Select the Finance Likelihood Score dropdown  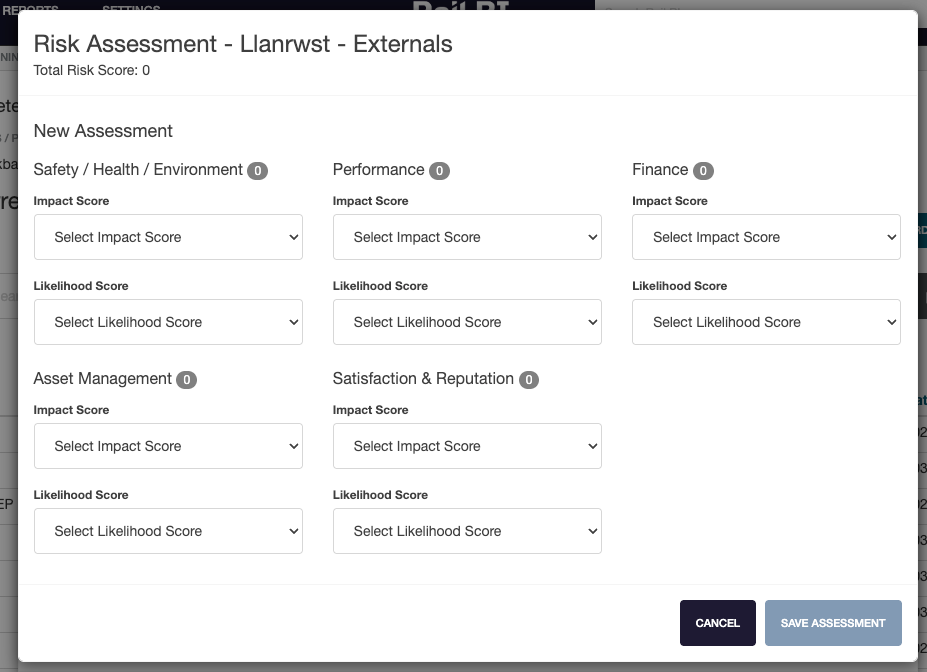point(766,322)
